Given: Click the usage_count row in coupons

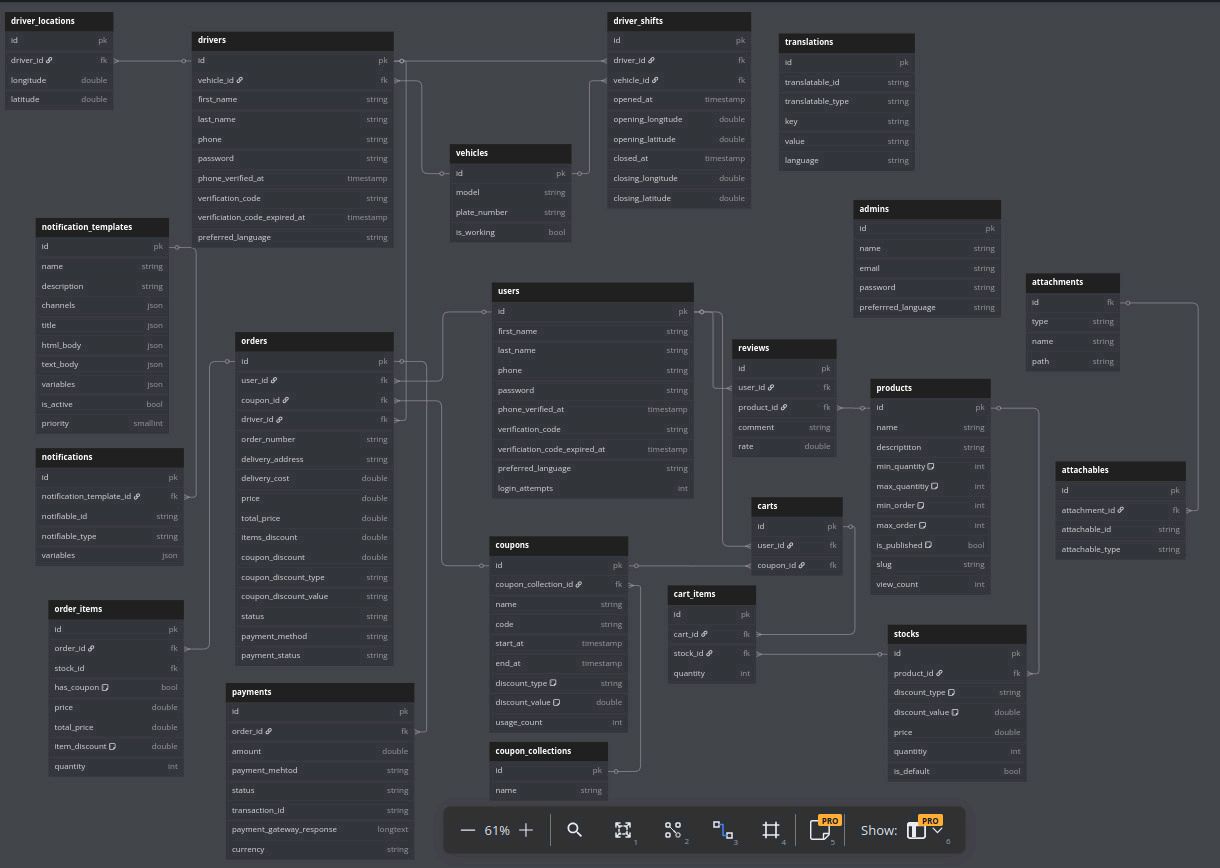Looking at the screenshot, I should click(559, 722).
